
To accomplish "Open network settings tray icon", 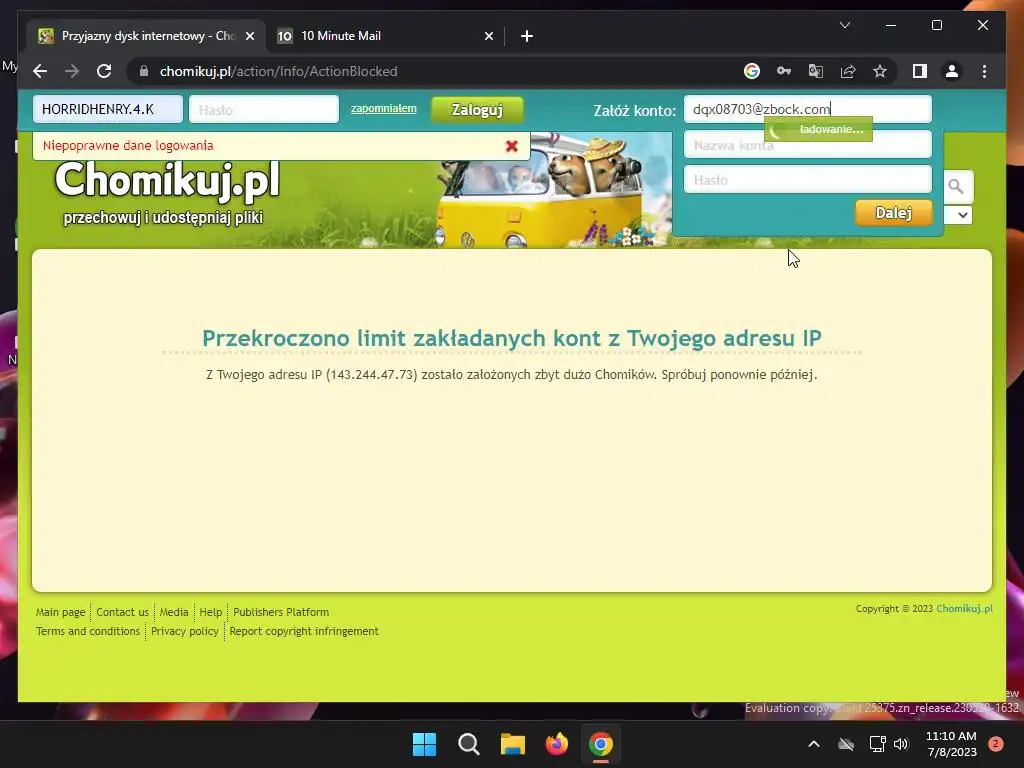I will click(877, 744).
